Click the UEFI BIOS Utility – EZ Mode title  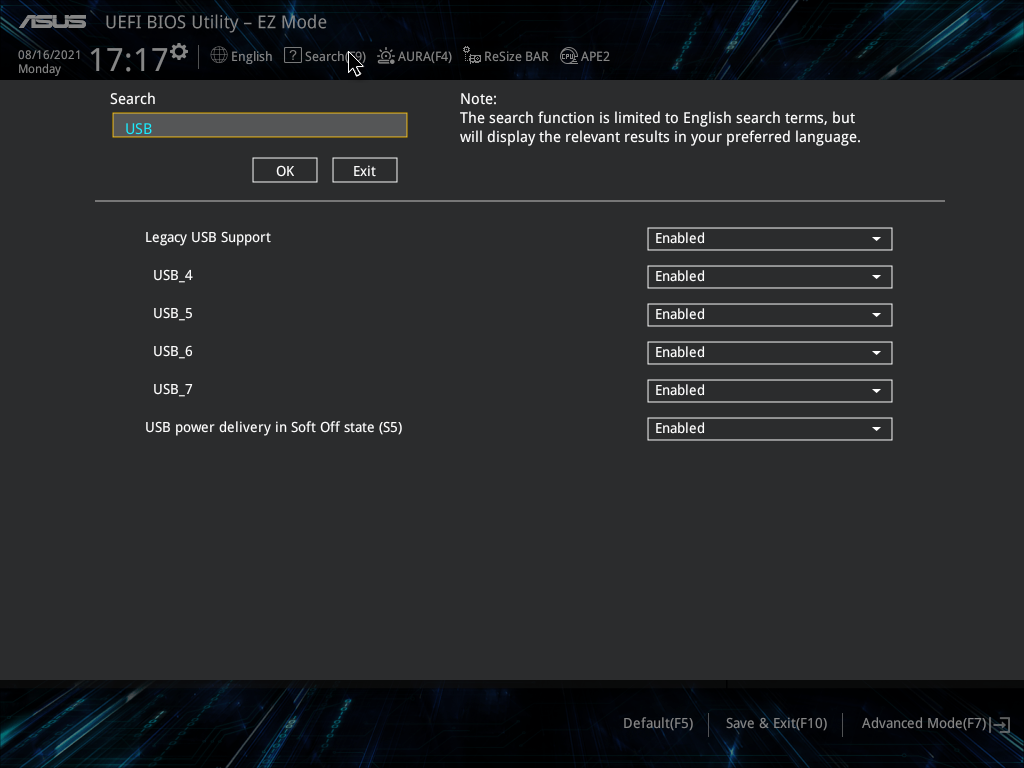(216, 22)
